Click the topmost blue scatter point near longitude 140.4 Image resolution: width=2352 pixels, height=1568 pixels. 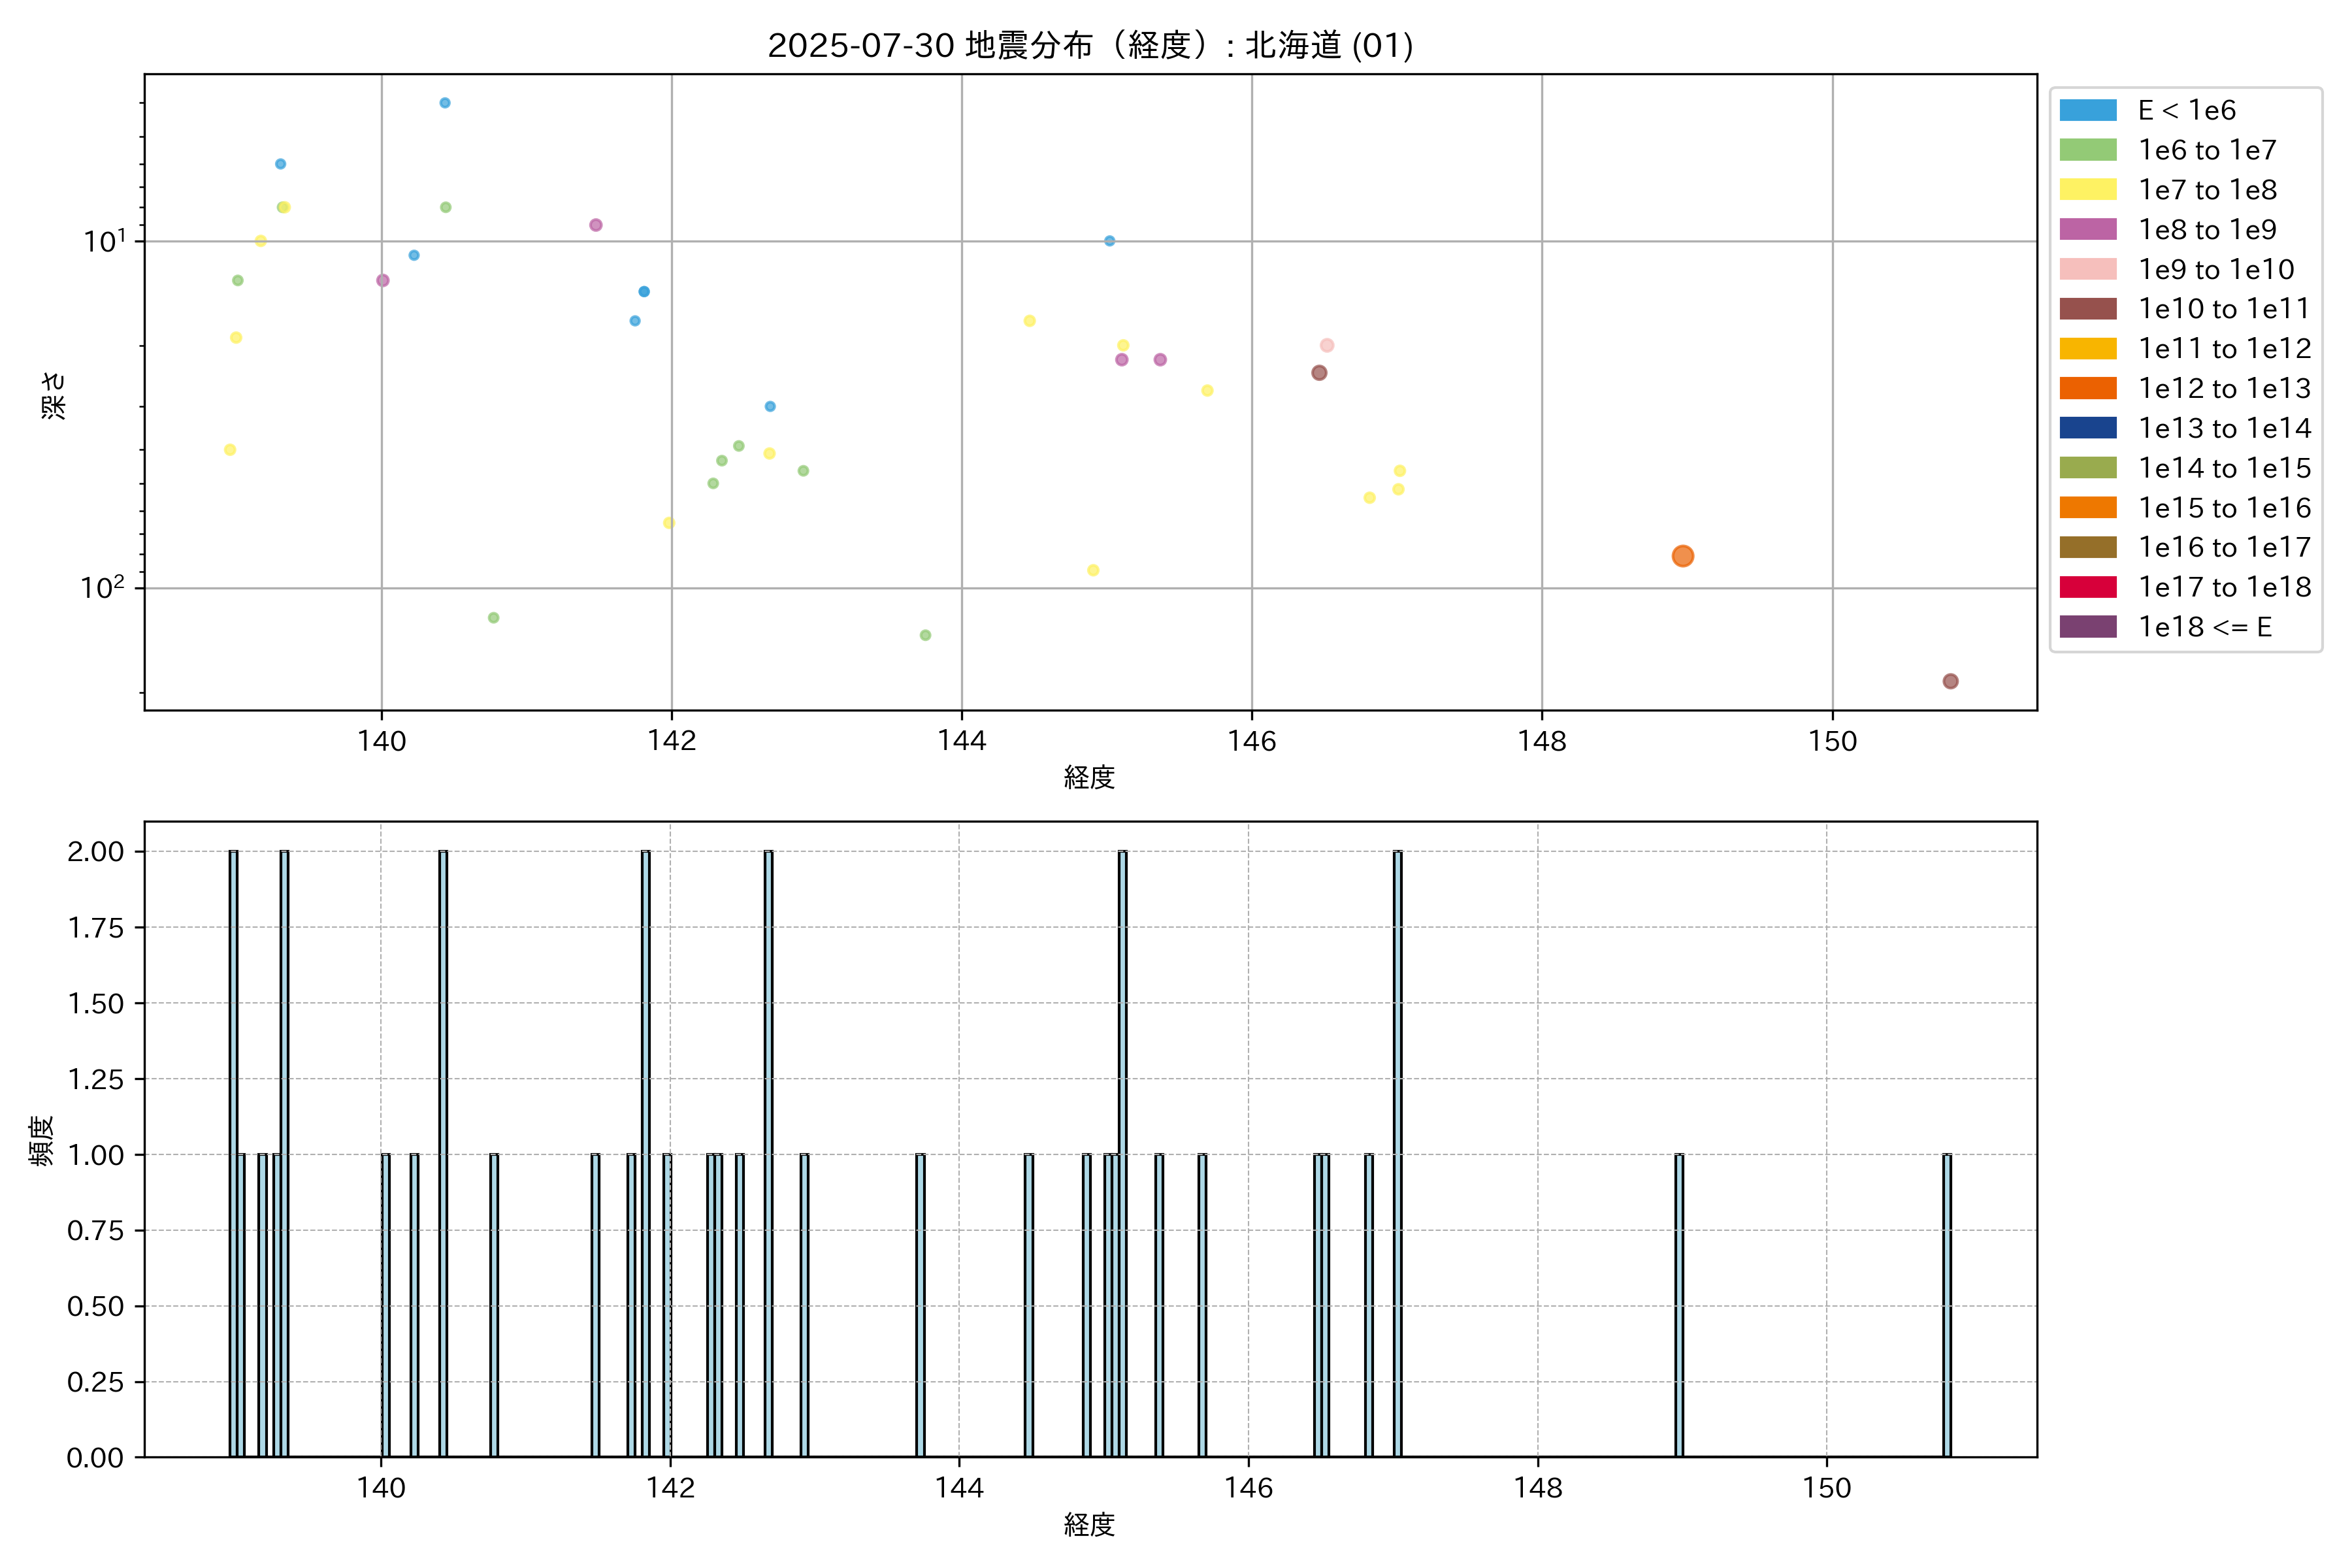pos(445,103)
